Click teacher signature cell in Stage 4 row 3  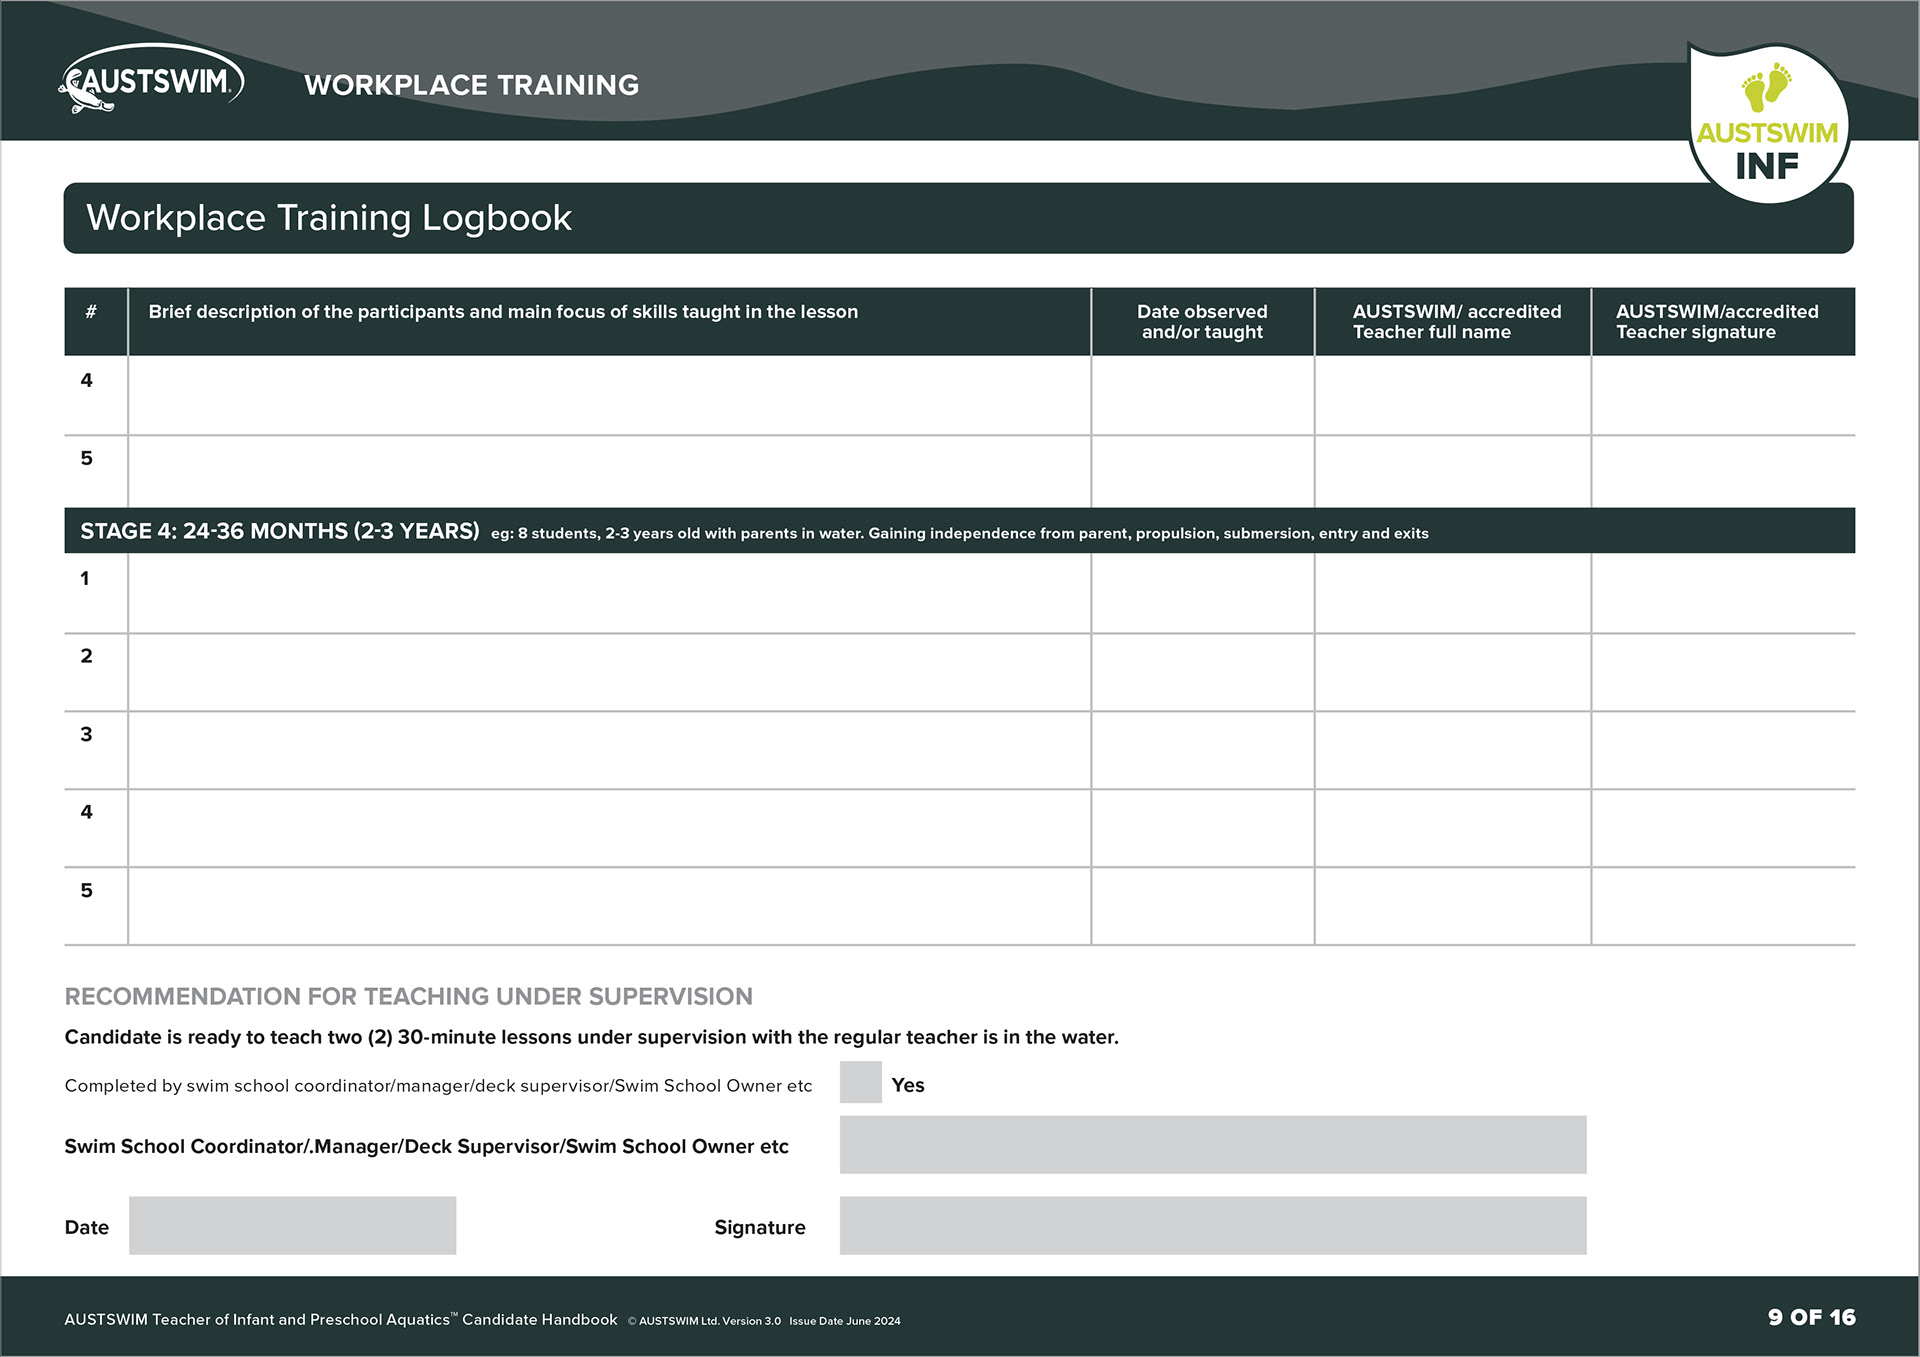click(x=1723, y=750)
